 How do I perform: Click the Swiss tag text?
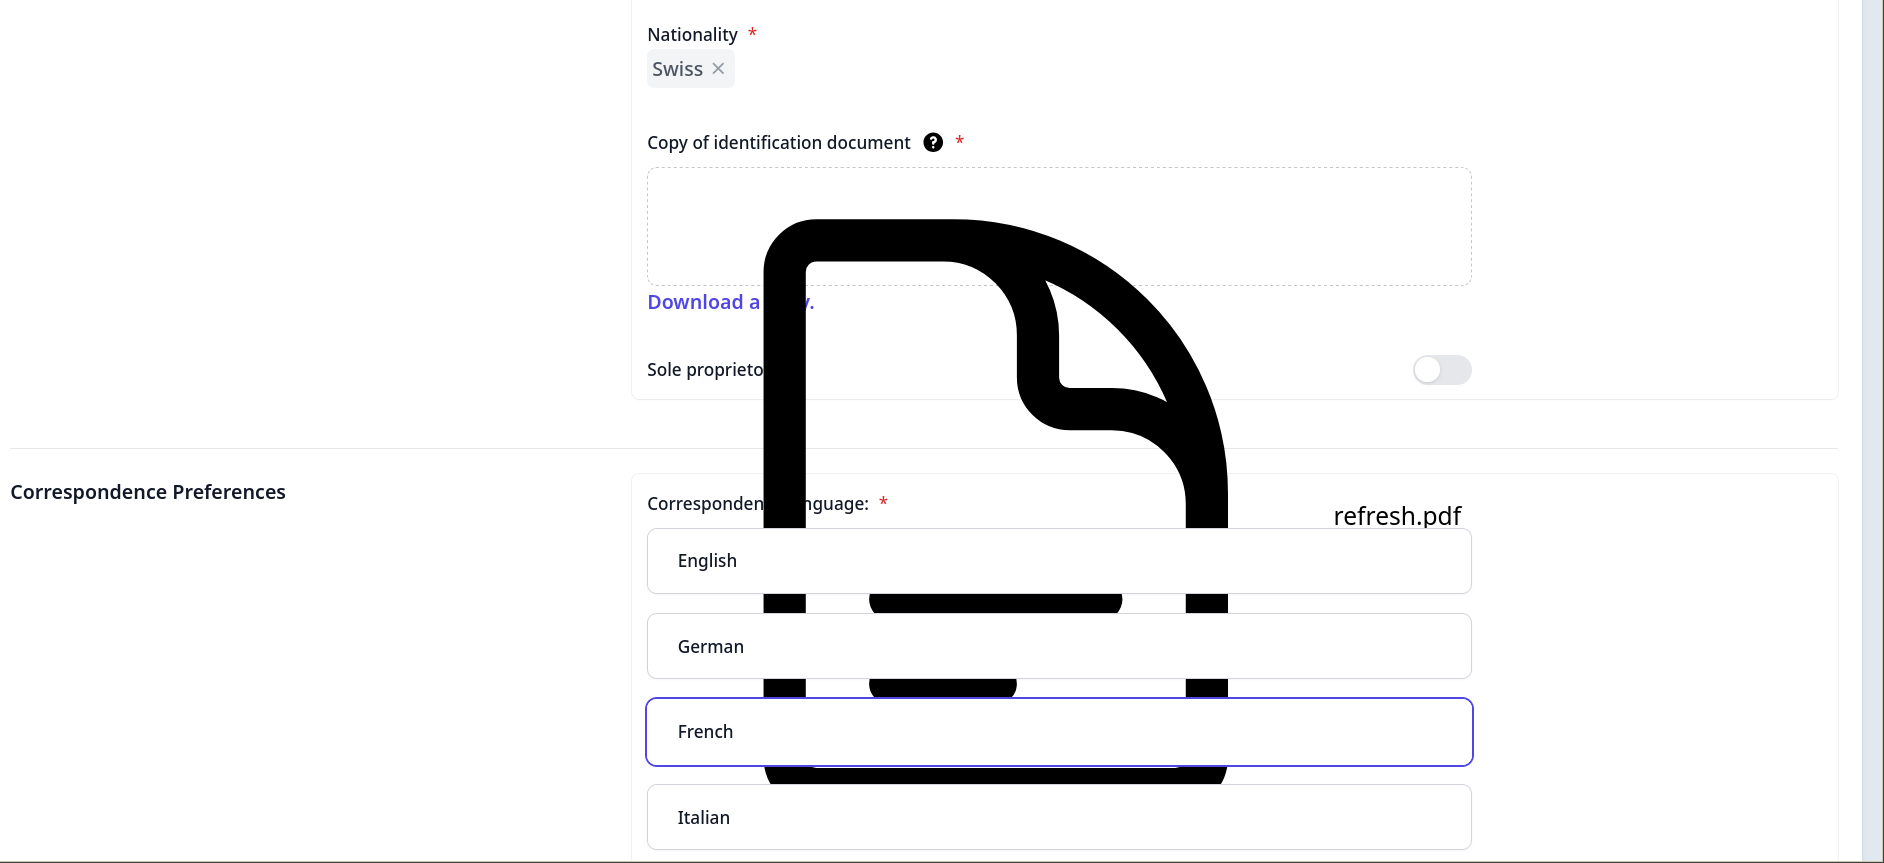click(677, 69)
